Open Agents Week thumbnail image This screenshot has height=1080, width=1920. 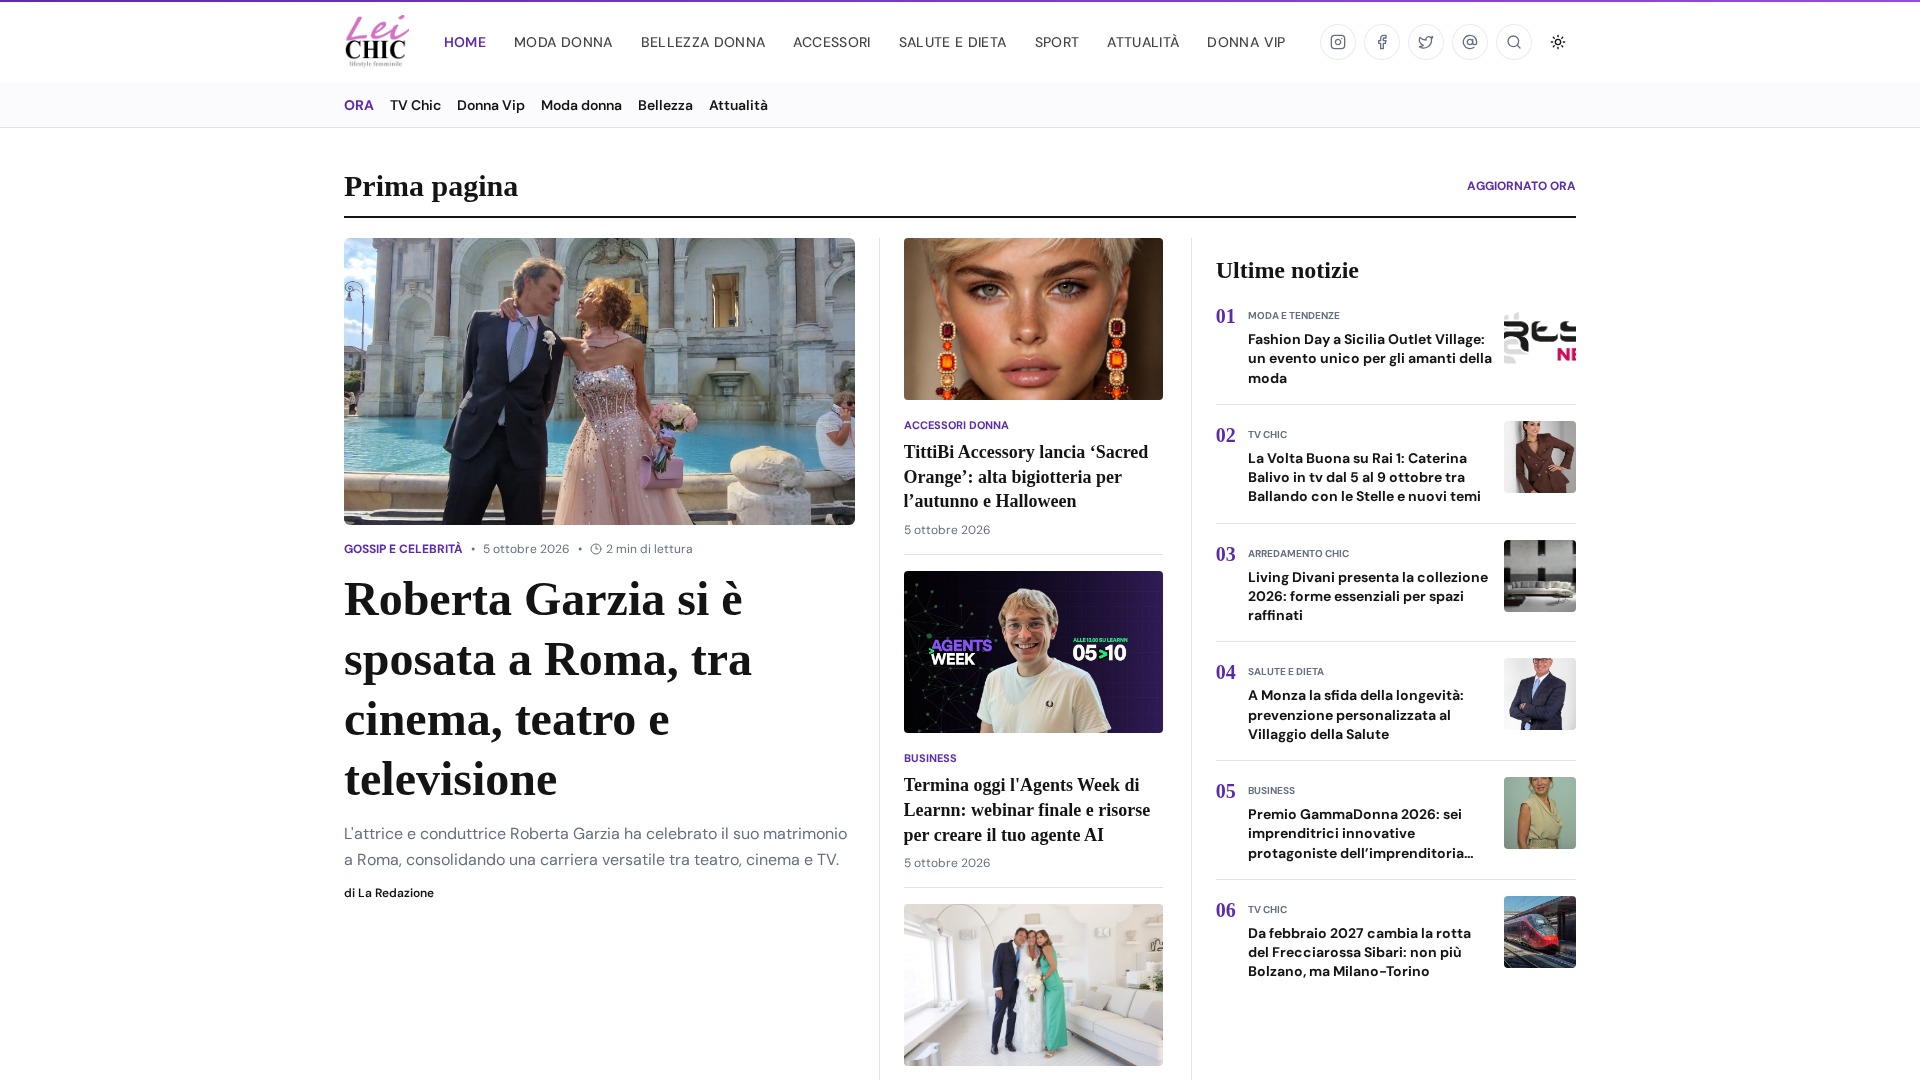tap(1033, 652)
